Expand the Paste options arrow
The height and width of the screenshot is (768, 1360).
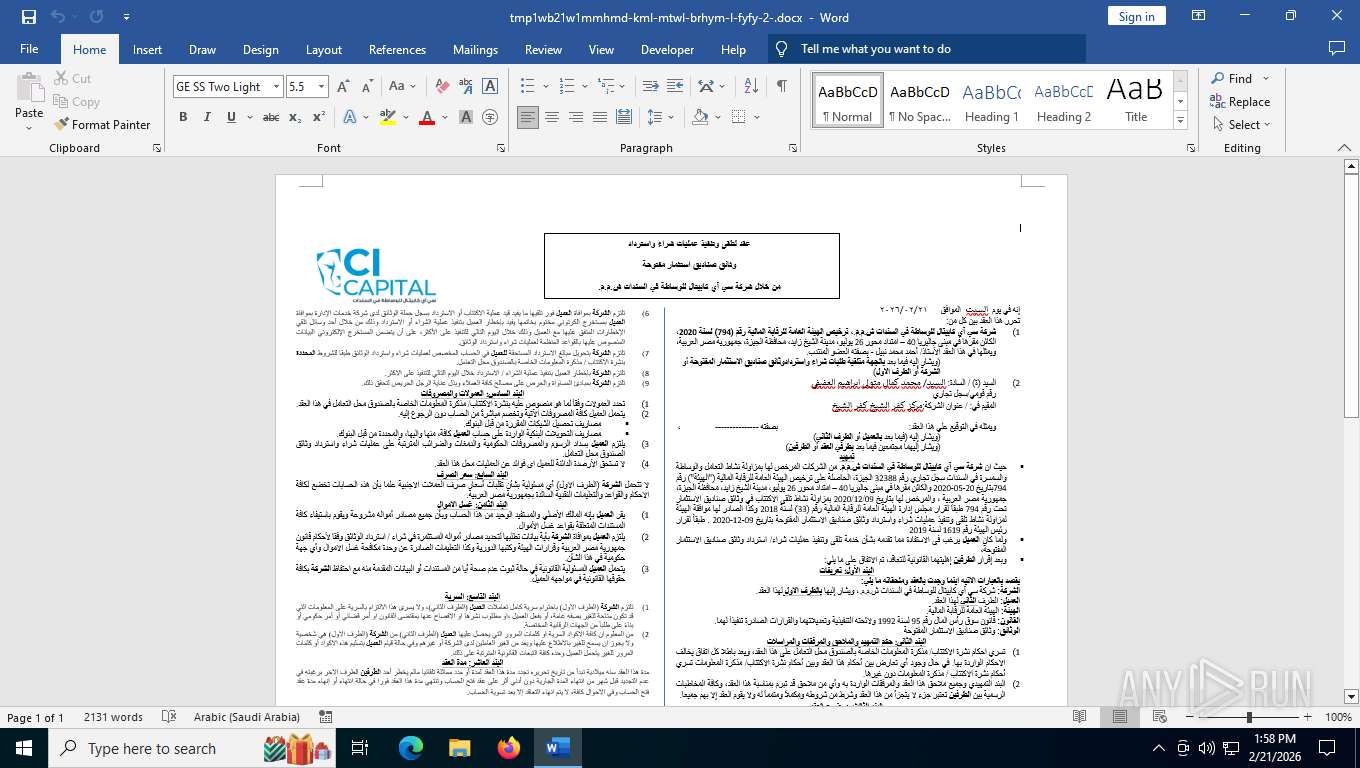point(29,128)
